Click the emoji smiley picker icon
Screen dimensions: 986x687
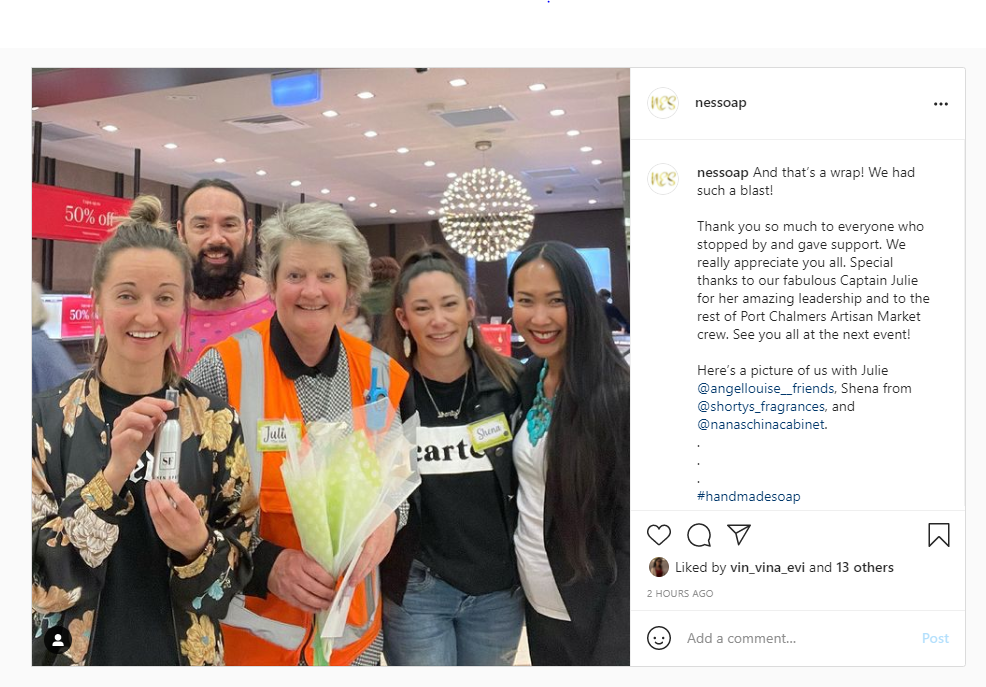(658, 638)
